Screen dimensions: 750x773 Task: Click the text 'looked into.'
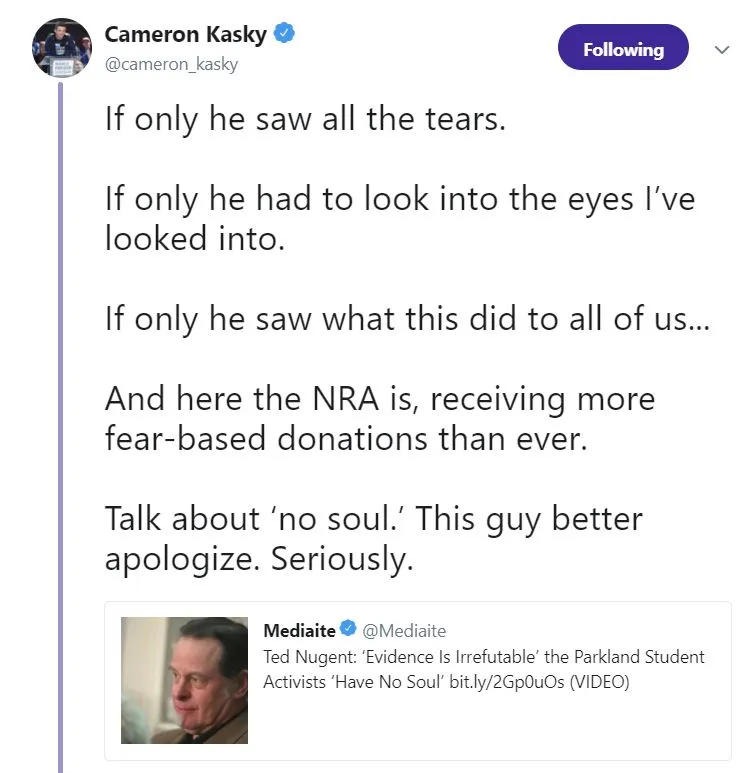coord(194,239)
